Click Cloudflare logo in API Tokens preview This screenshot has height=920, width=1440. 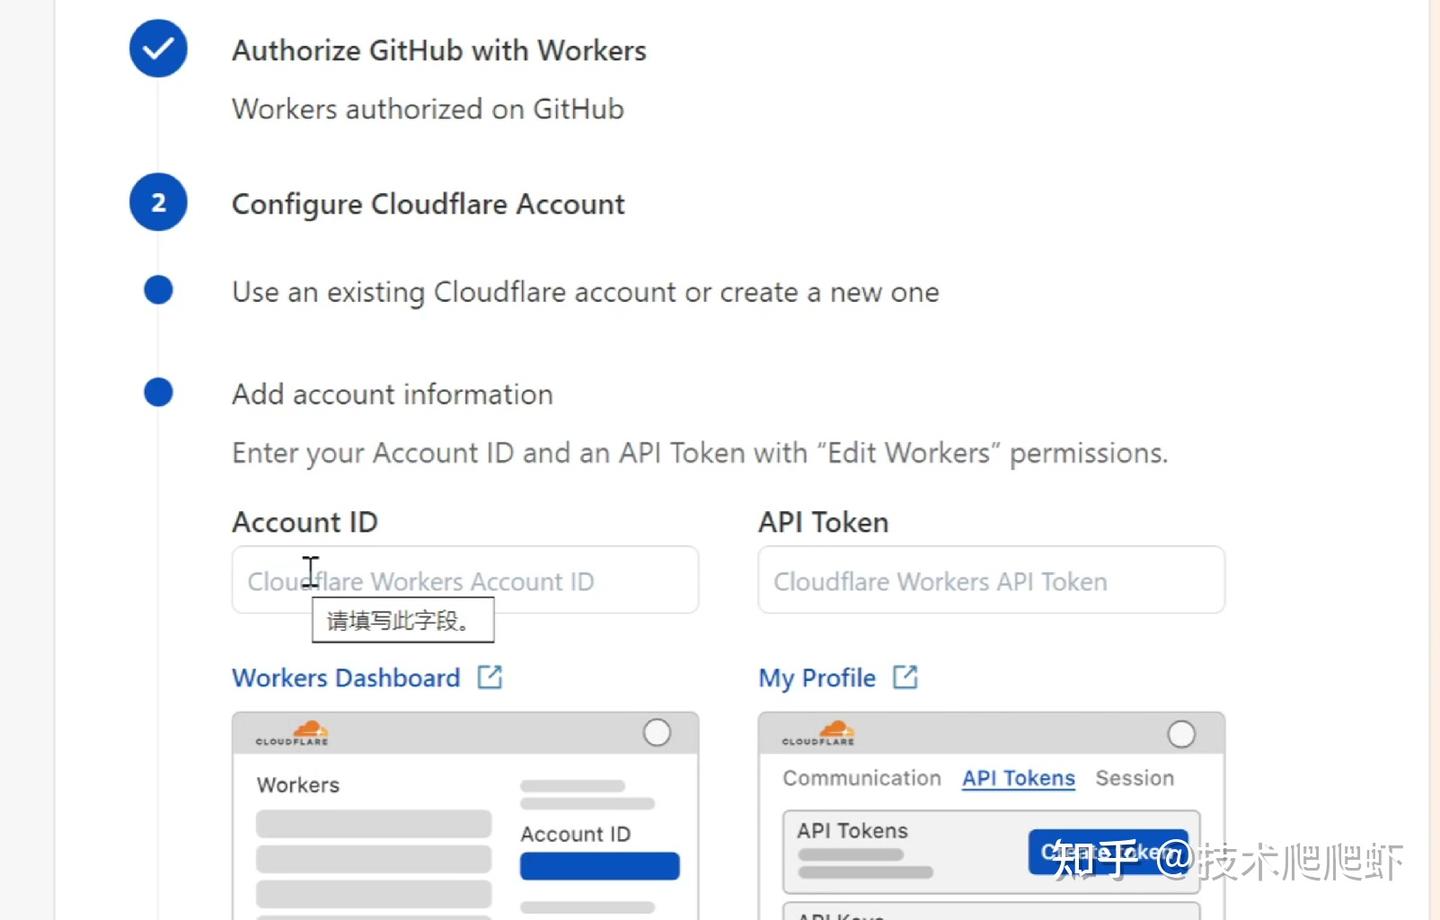coord(818,733)
